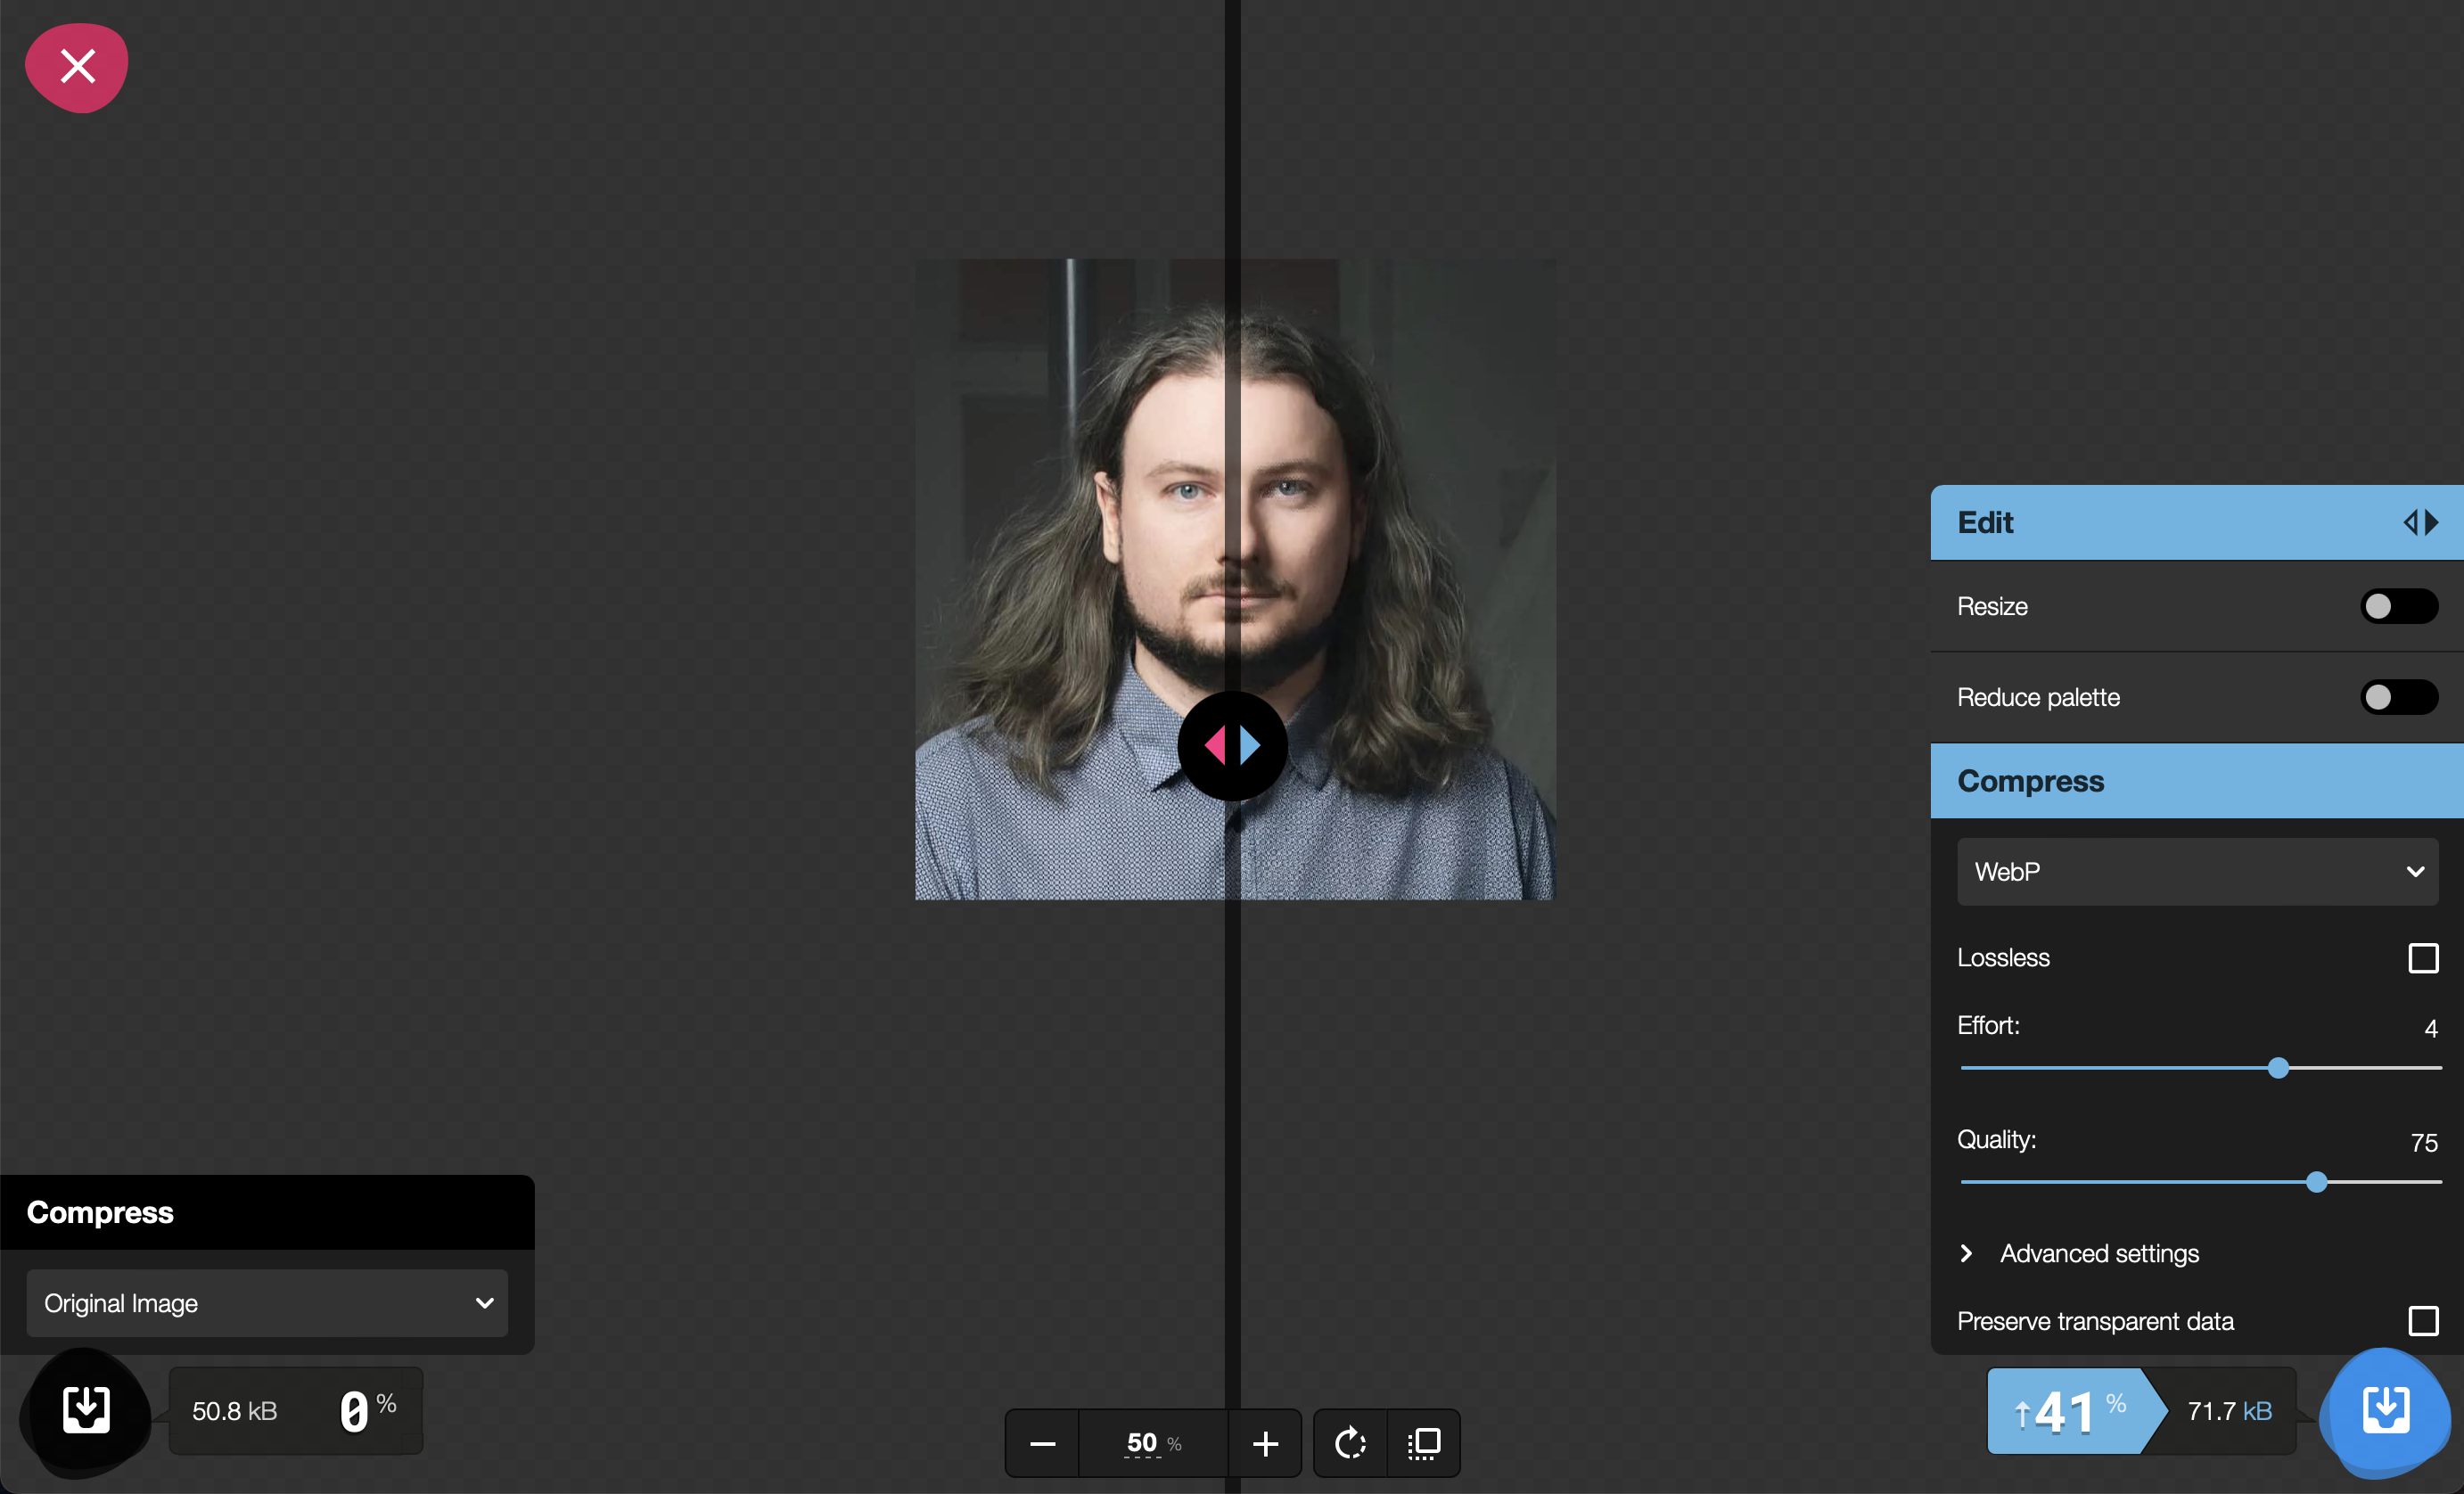Click the zoom in plus icon
Image resolution: width=2464 pixels, height=1494 pixels.
(1264, 1443)
